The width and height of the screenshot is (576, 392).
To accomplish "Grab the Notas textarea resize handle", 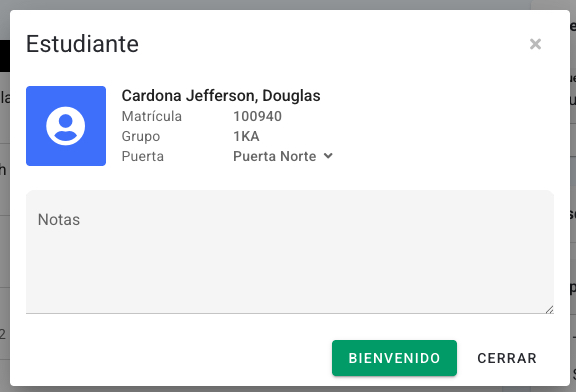I will pos(549,309).
